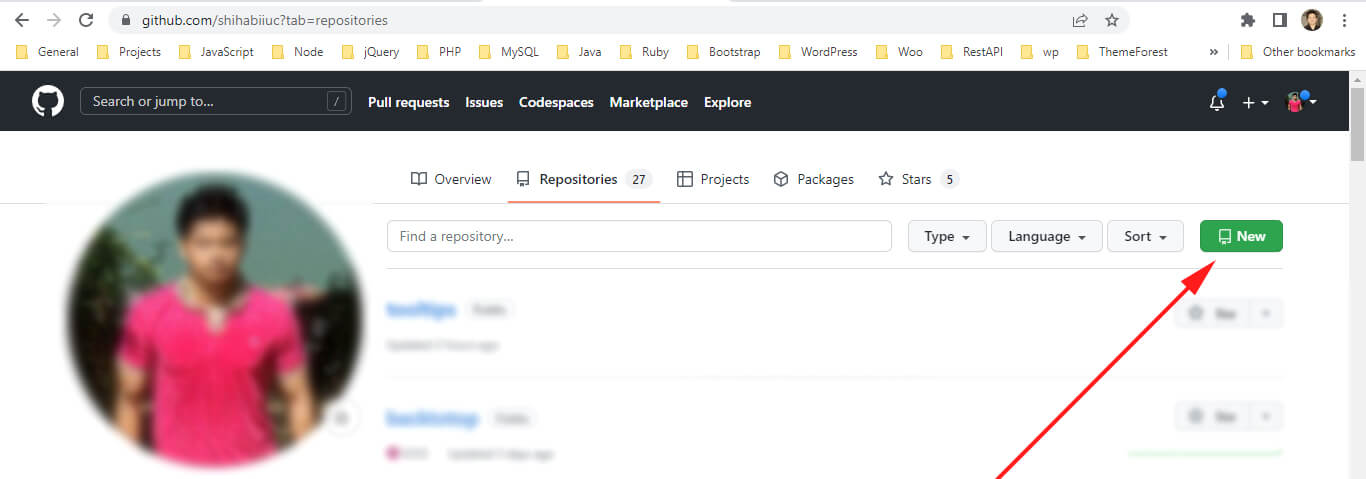The width and height of the screenshot is (1366, 479).
Task: Click the address bar URL text
Action: tap(265, 20)
